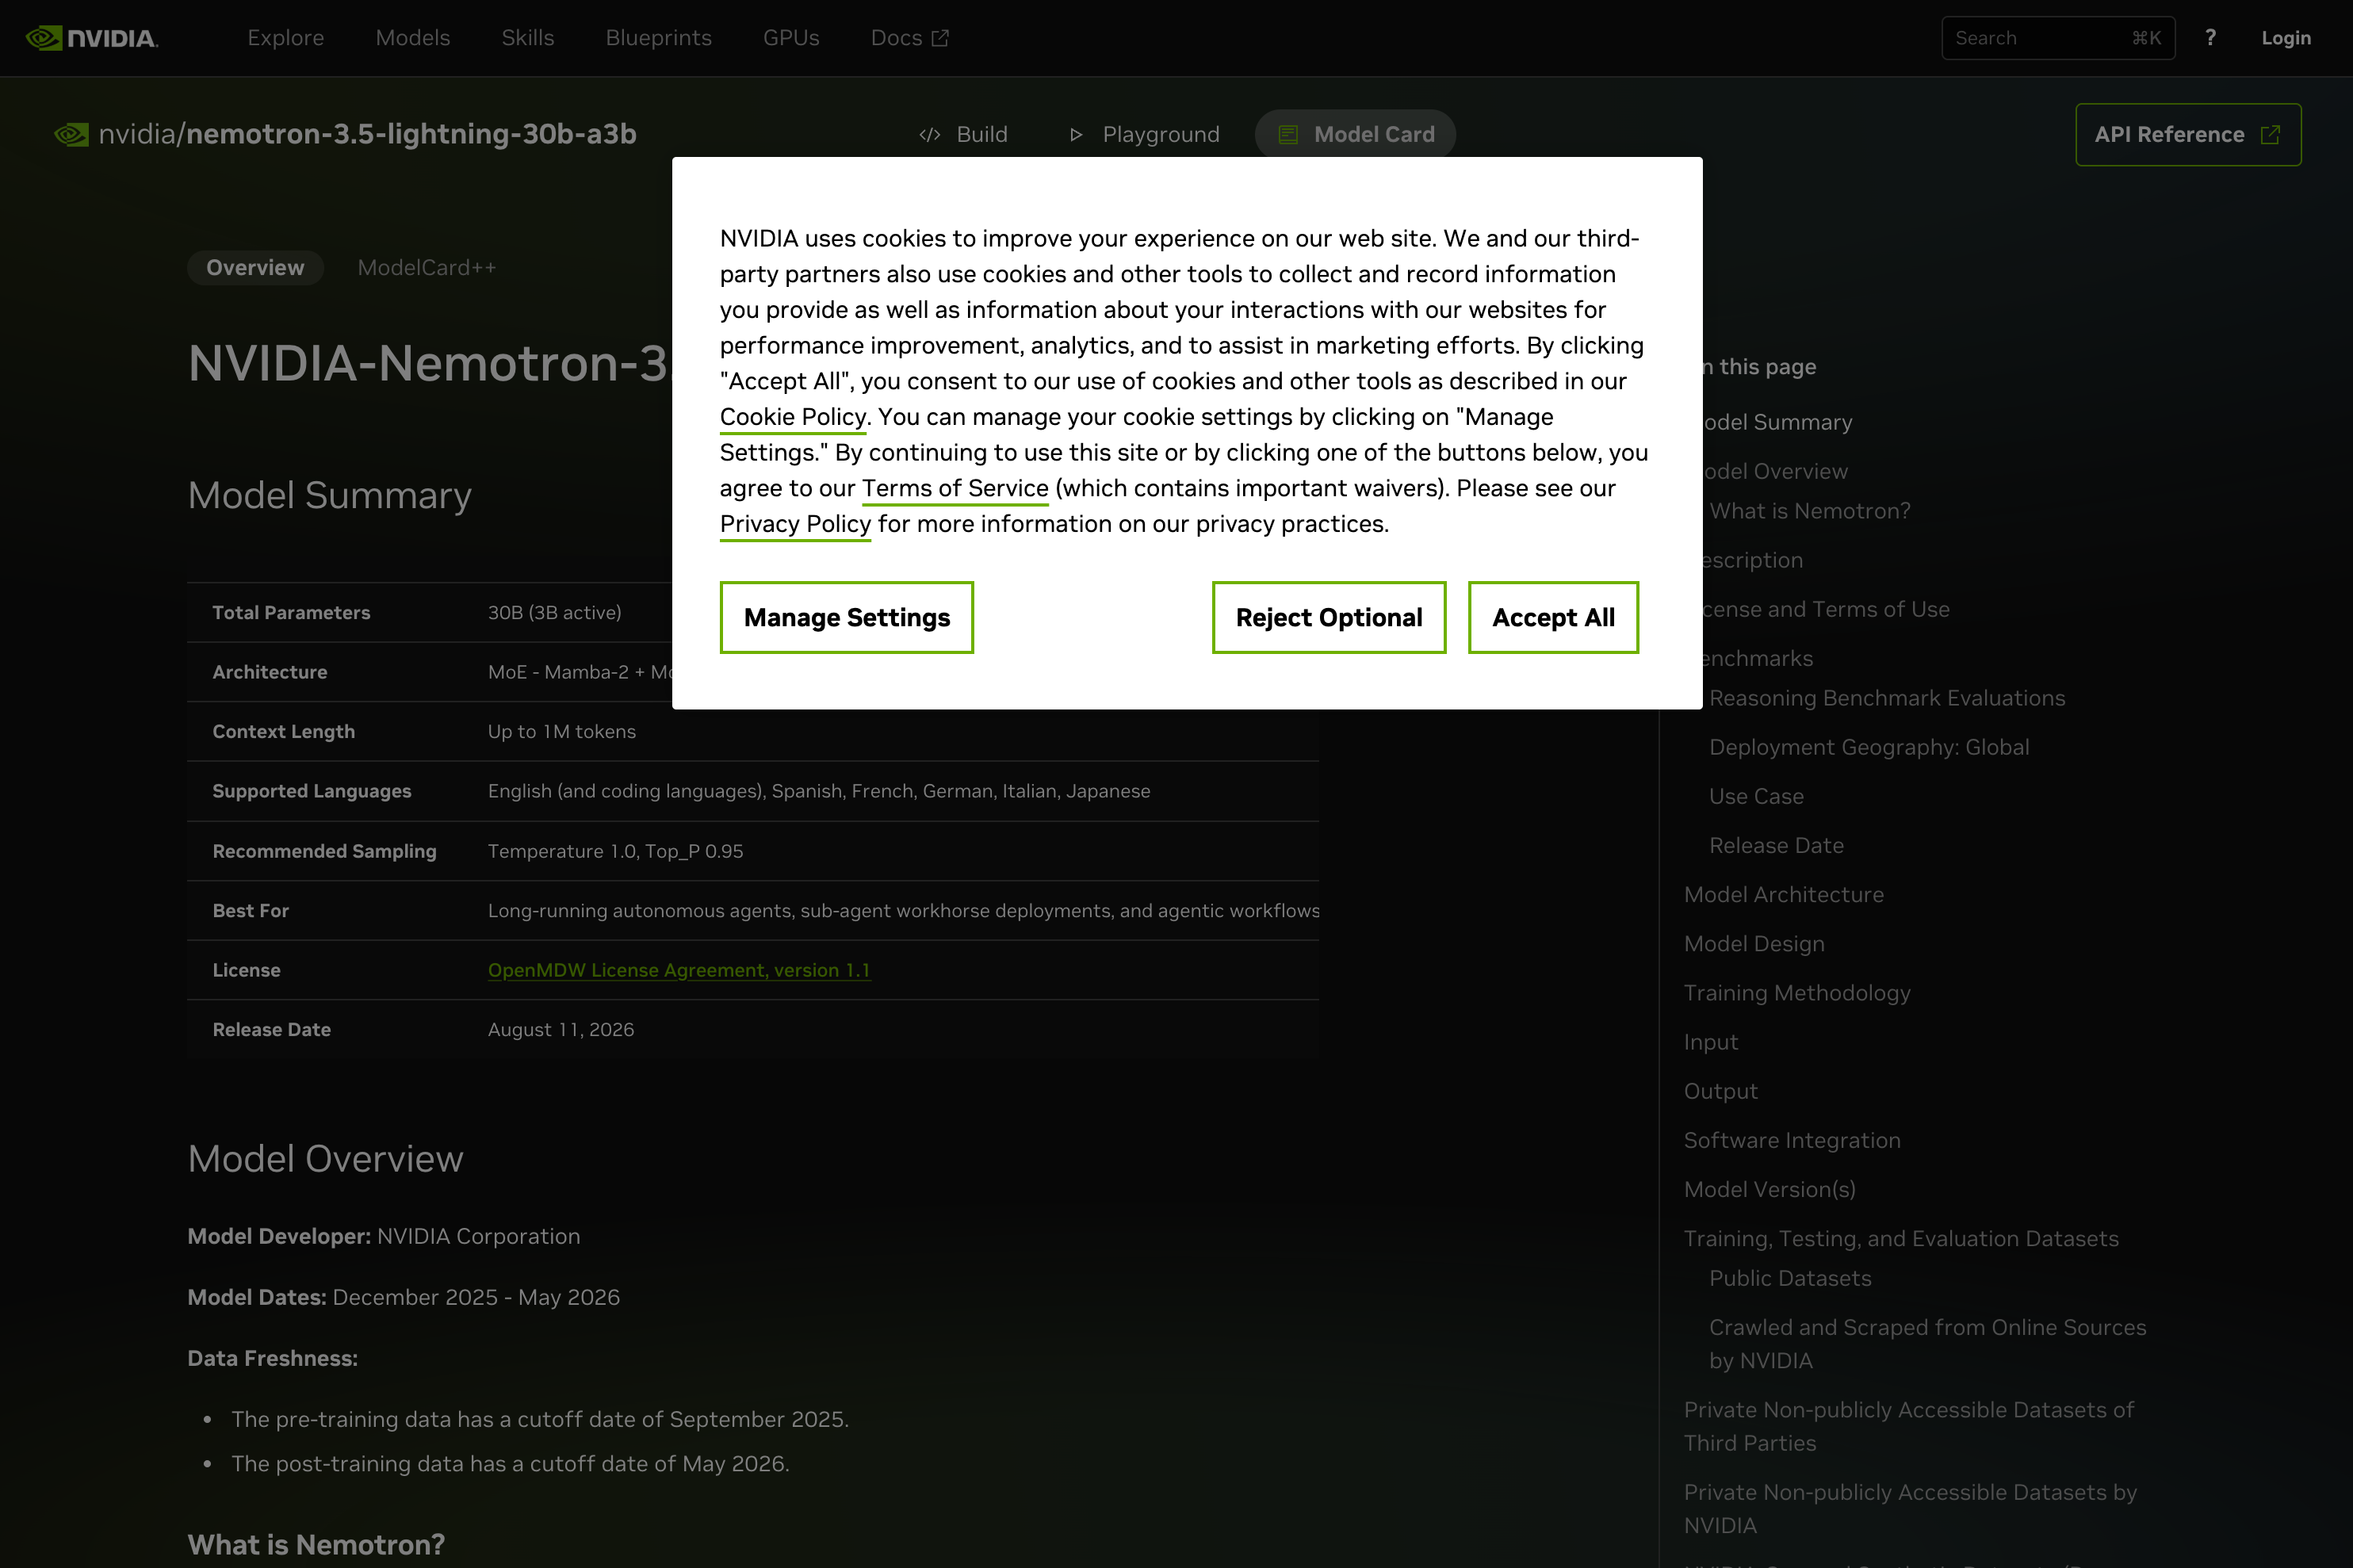This screenshot has height=1568, width=2353.
Task: Click the NVIDIA logo in the header
Action: click(91, 38)
